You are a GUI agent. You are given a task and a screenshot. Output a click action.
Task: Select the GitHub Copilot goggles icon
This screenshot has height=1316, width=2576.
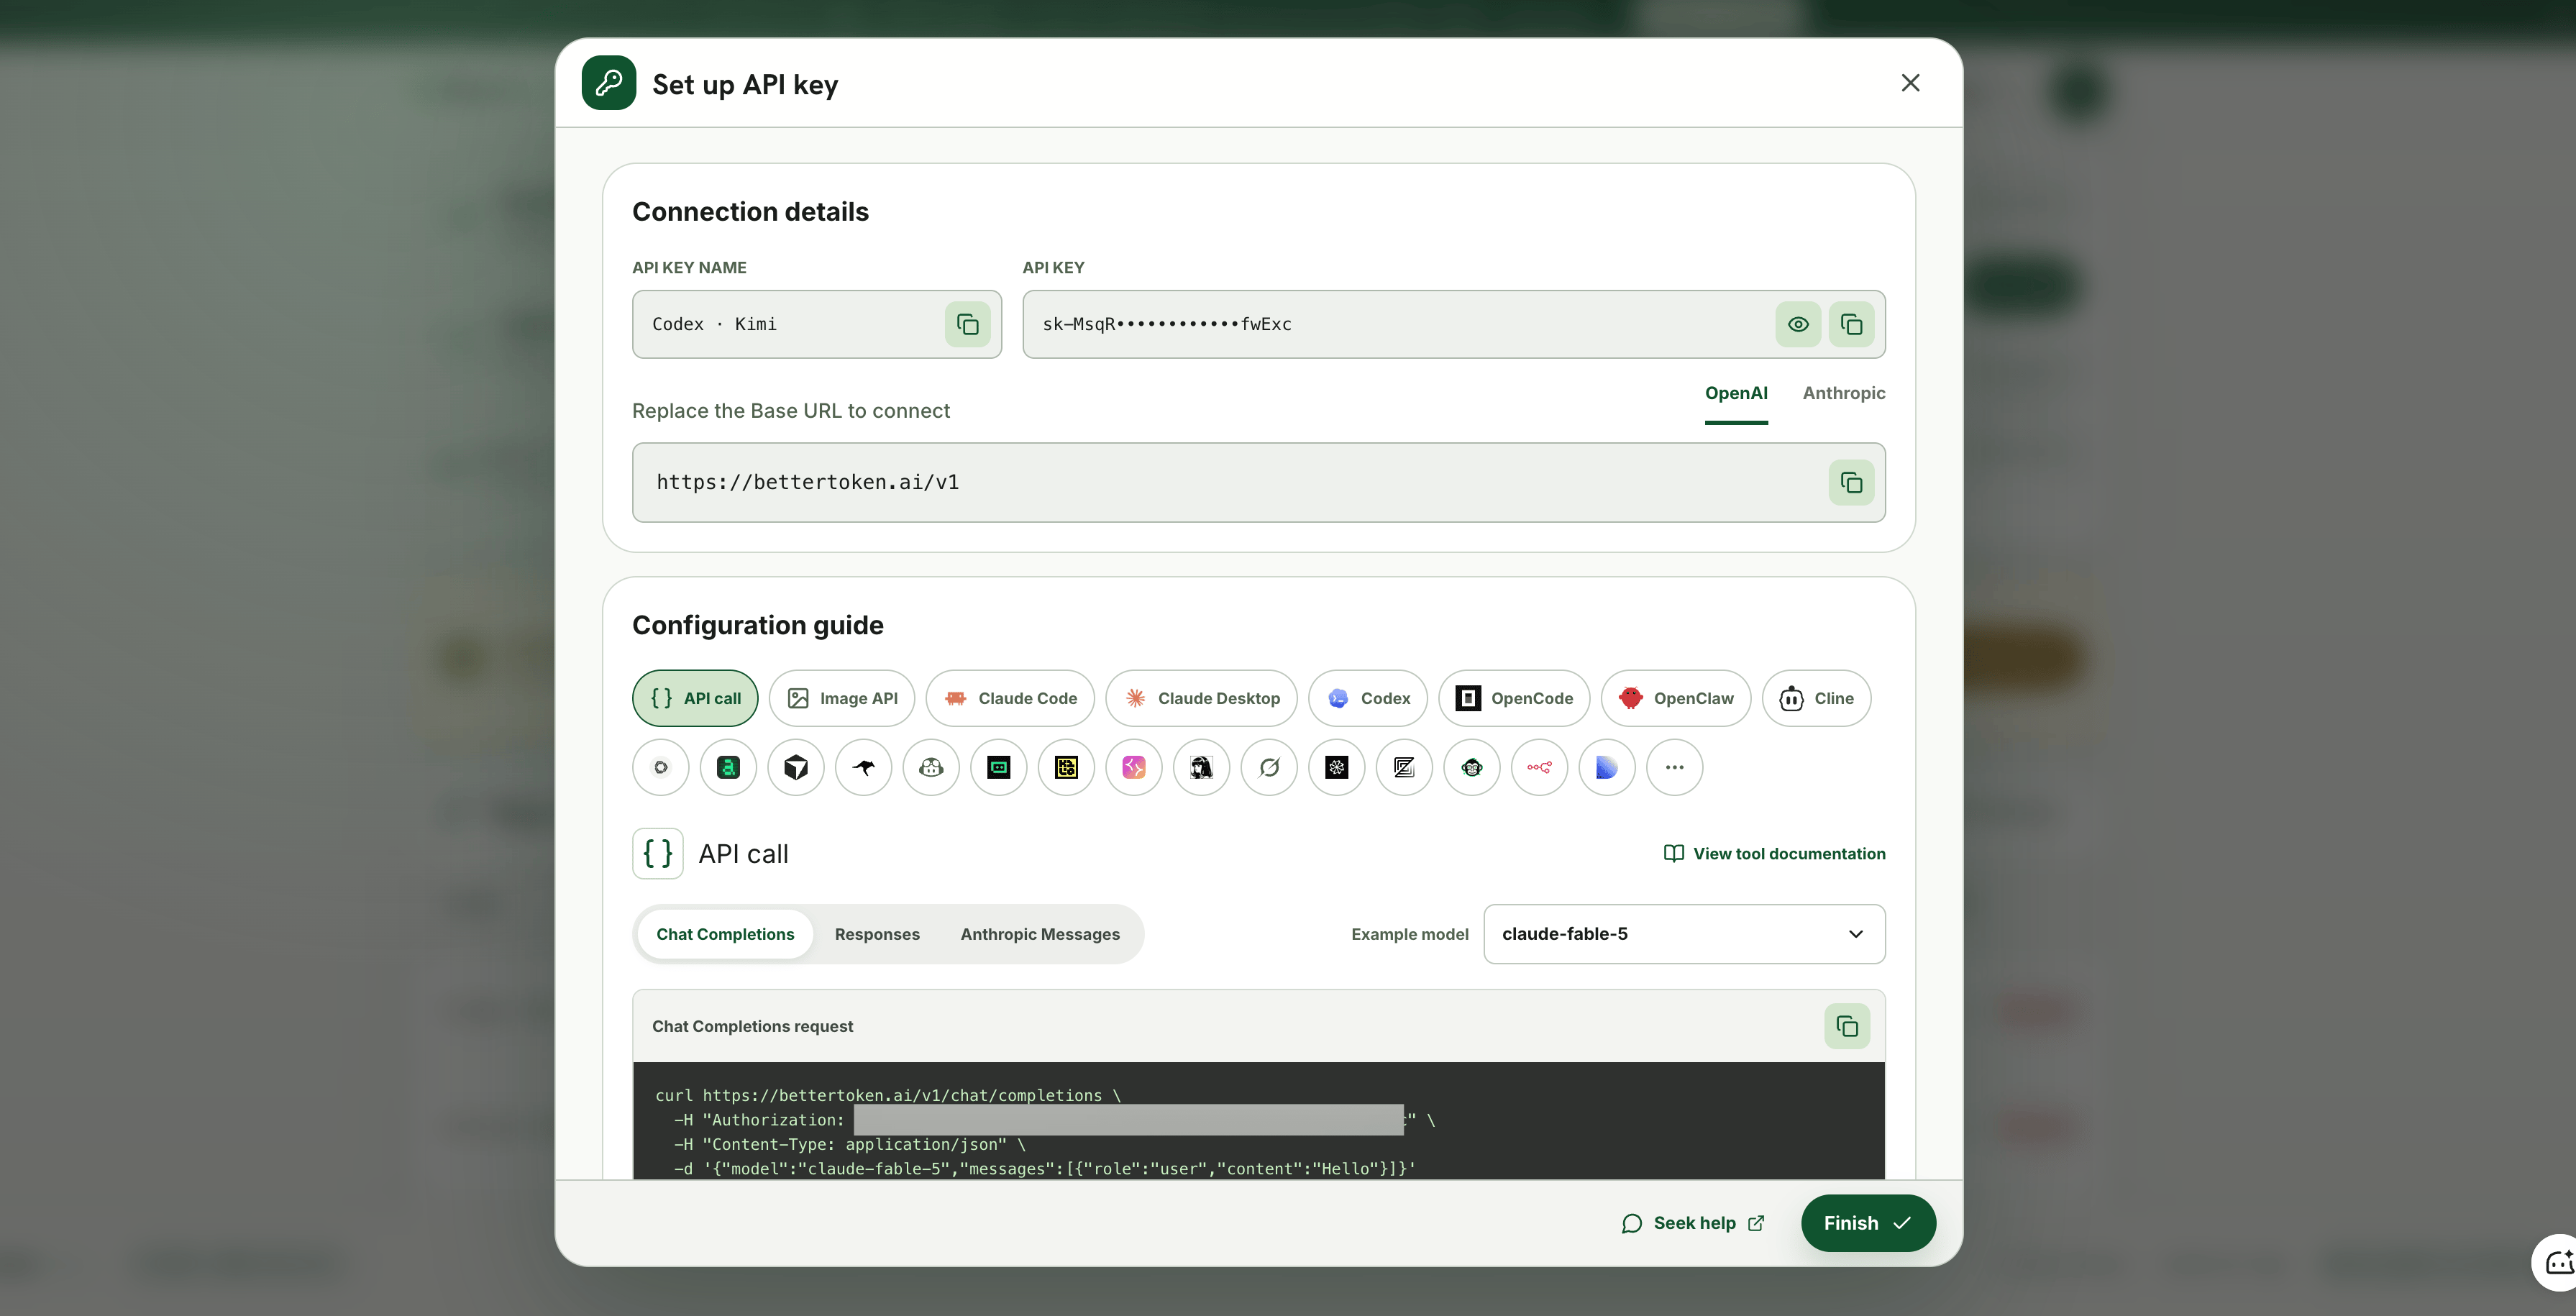(931, 767)
